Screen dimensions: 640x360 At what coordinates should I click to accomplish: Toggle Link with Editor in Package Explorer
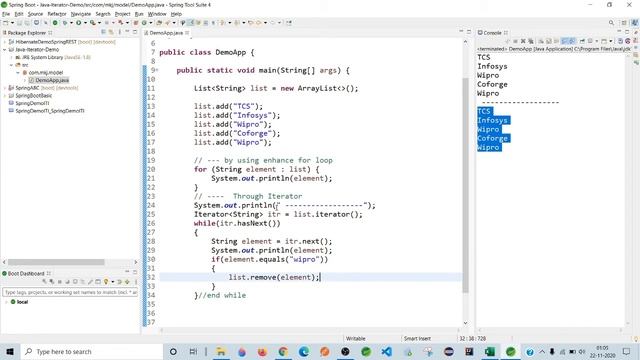point(111,32)
